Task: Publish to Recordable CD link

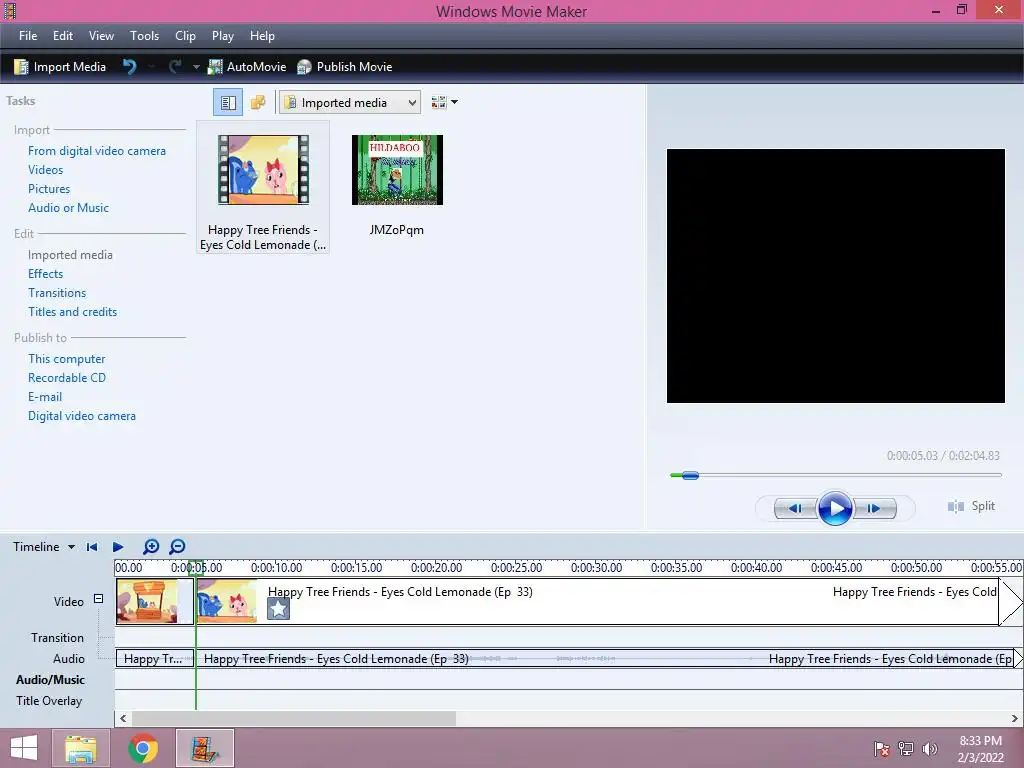Action: [67, 377]
